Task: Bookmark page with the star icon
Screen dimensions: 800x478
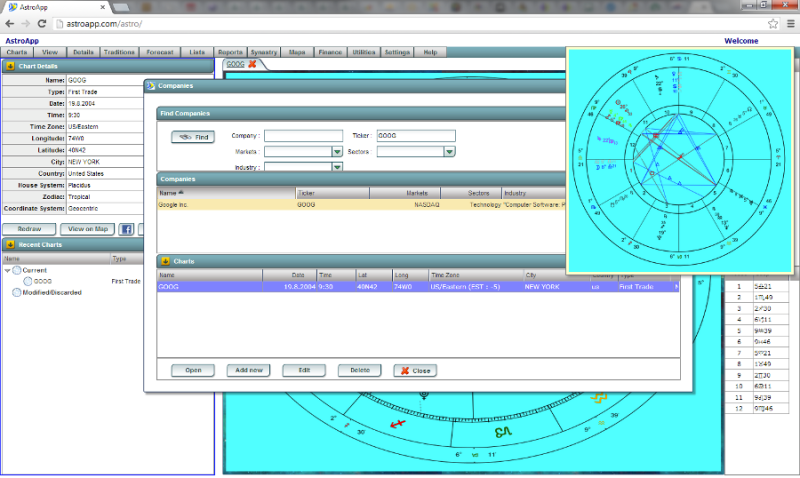Action: pyautogui.click(x=773, y=22)
